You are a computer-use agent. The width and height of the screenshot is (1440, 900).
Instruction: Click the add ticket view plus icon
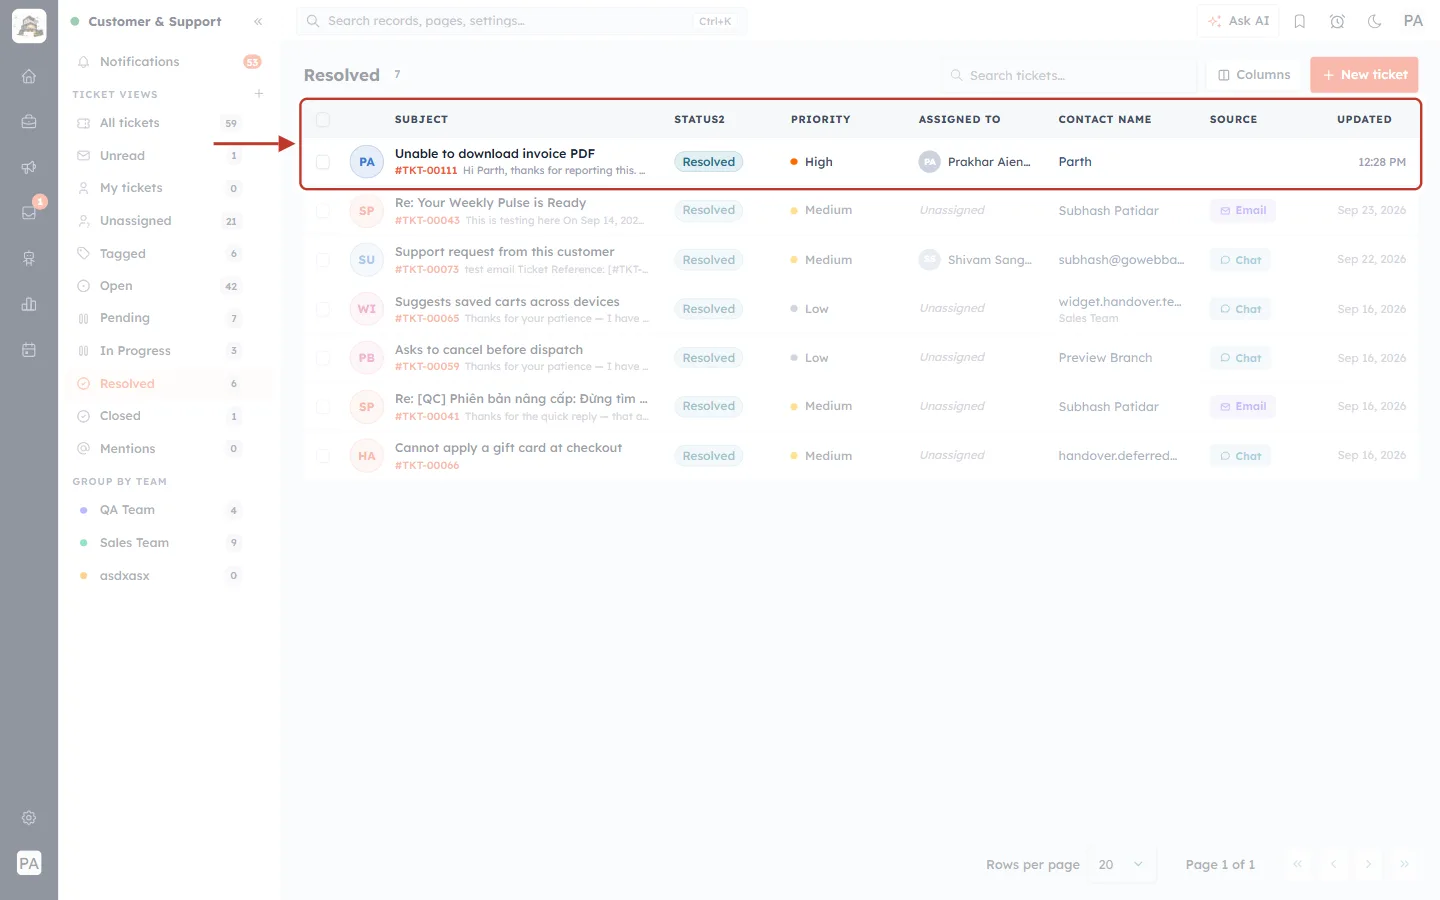[x=259, y=94]
